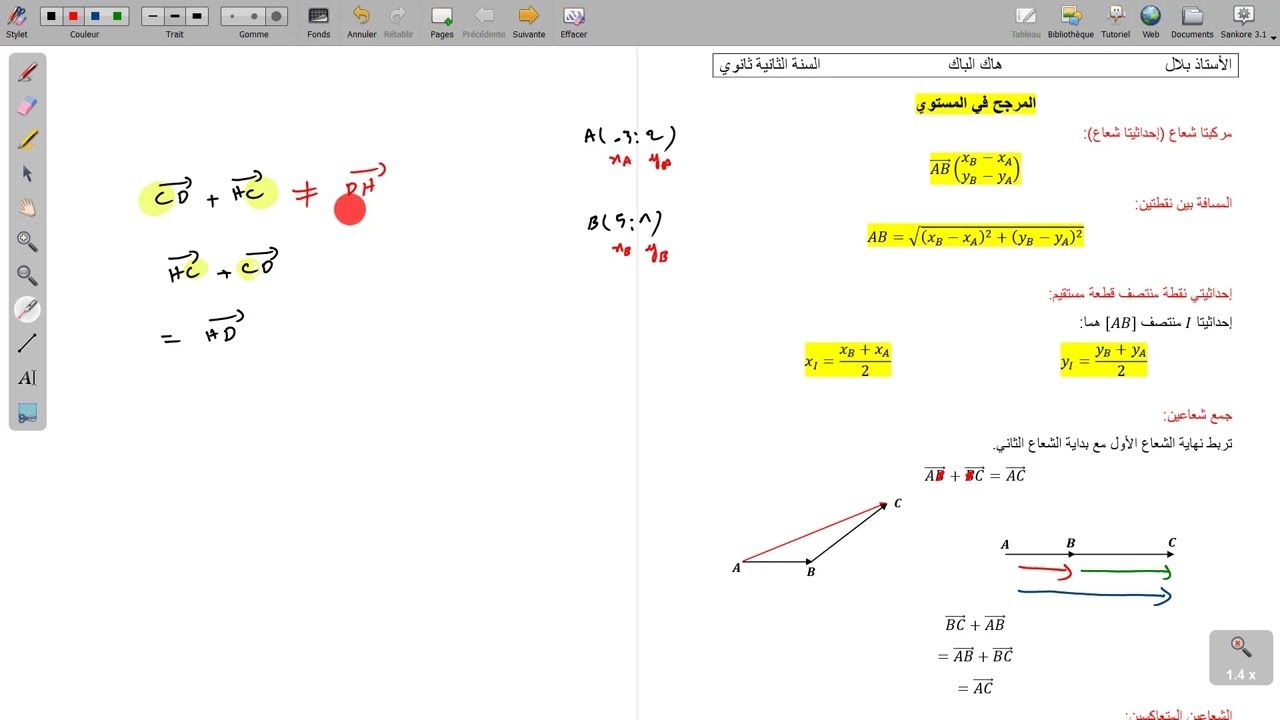This screenshot has width=1280, height=720.
Task: Choose large eraser size in Gomme
Action: tap(277, 17)
